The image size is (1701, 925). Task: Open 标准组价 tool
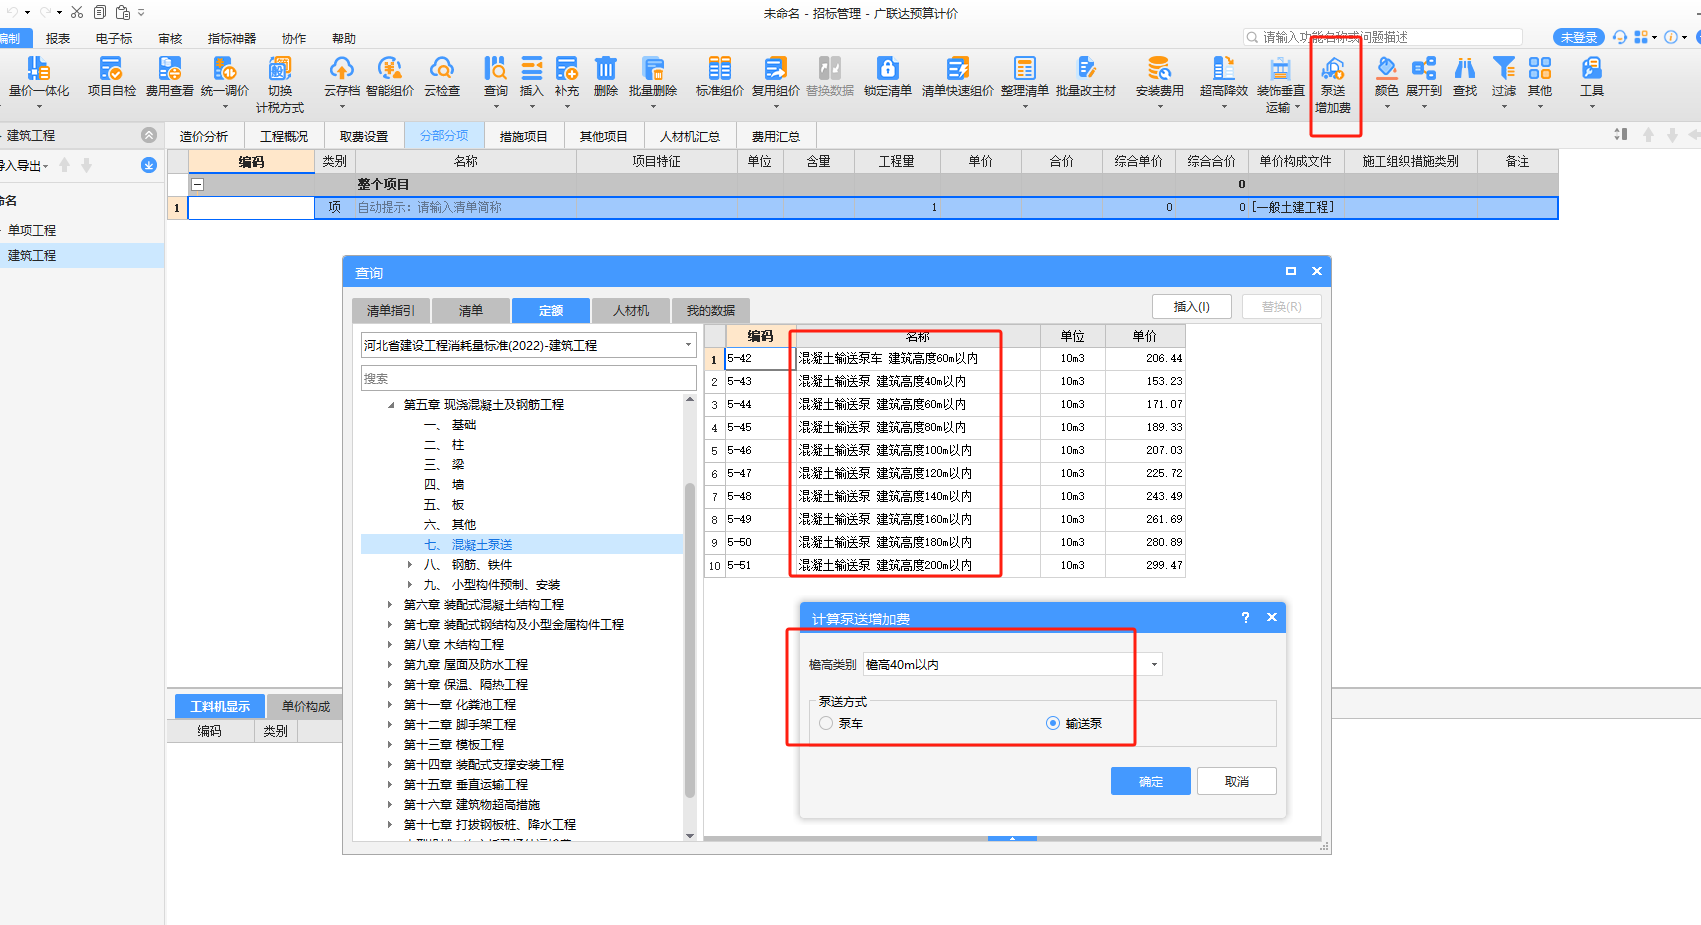pyautogui.click(x=720, y=78)
